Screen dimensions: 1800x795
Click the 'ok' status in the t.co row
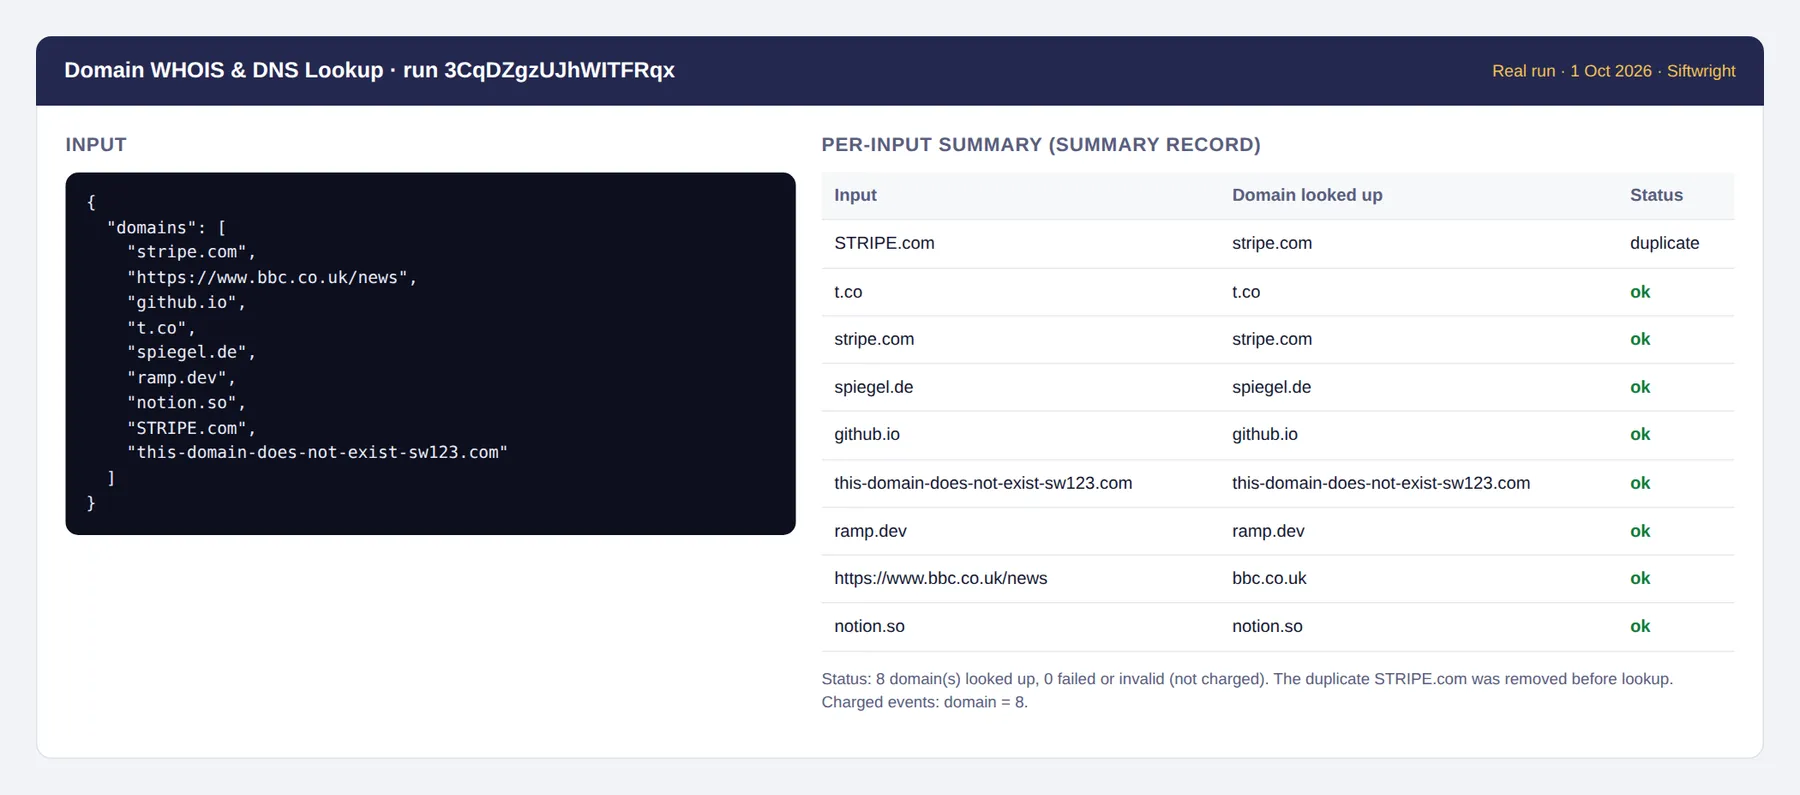pos(1640,292)
